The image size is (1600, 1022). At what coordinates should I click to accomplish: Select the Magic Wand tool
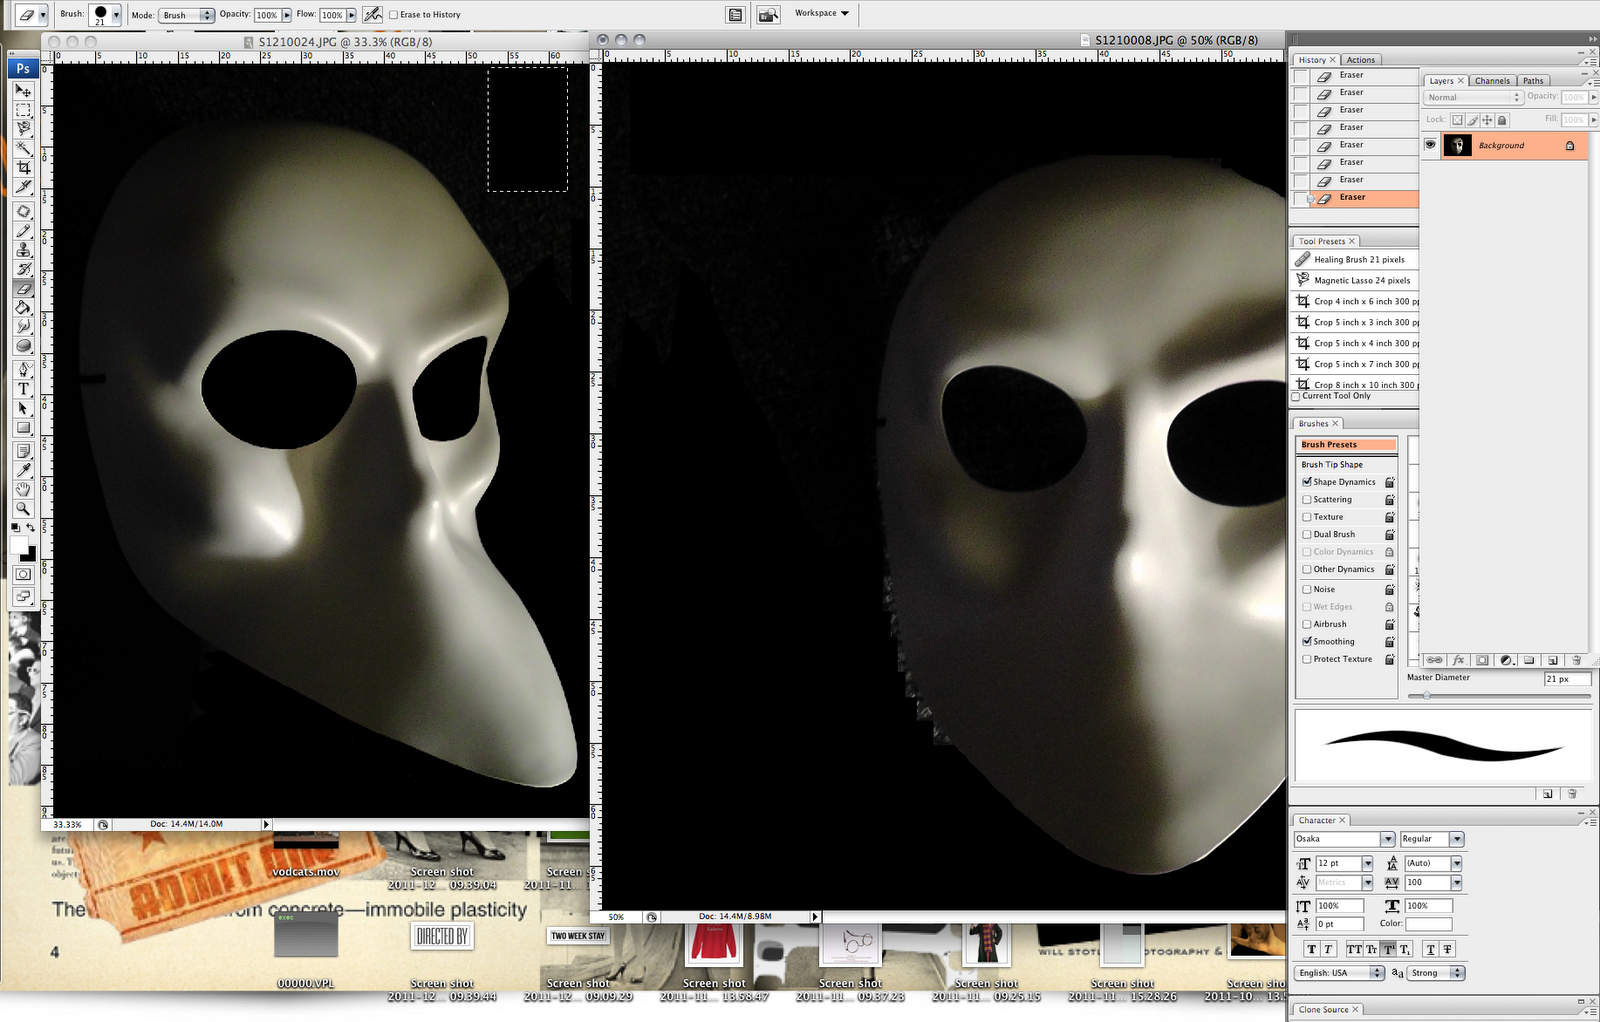[x=23, y=148]
